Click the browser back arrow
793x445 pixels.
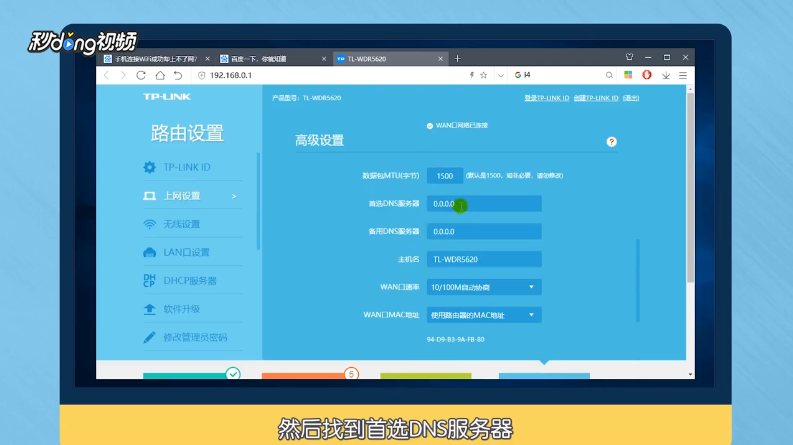(106, 75)
